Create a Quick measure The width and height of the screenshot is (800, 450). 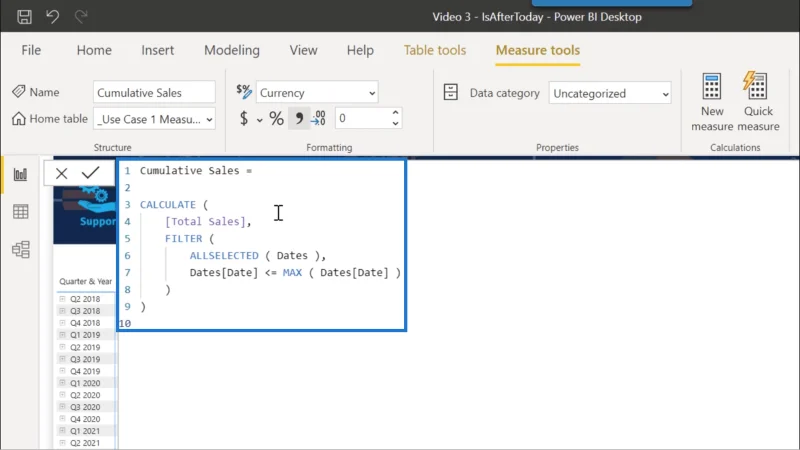(x=758, y=102)
